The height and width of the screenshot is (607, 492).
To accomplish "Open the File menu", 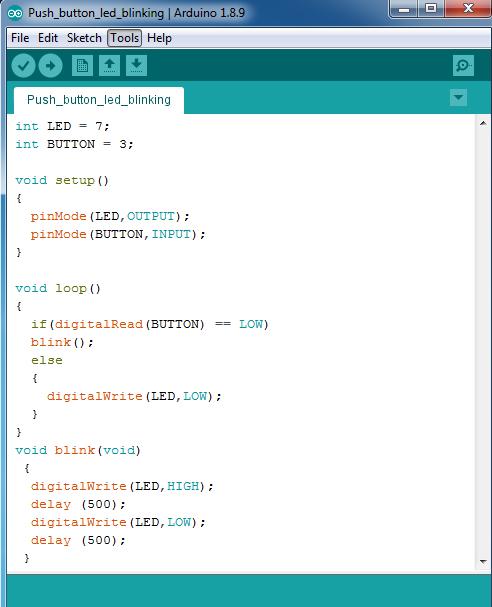I will [20, 38].
